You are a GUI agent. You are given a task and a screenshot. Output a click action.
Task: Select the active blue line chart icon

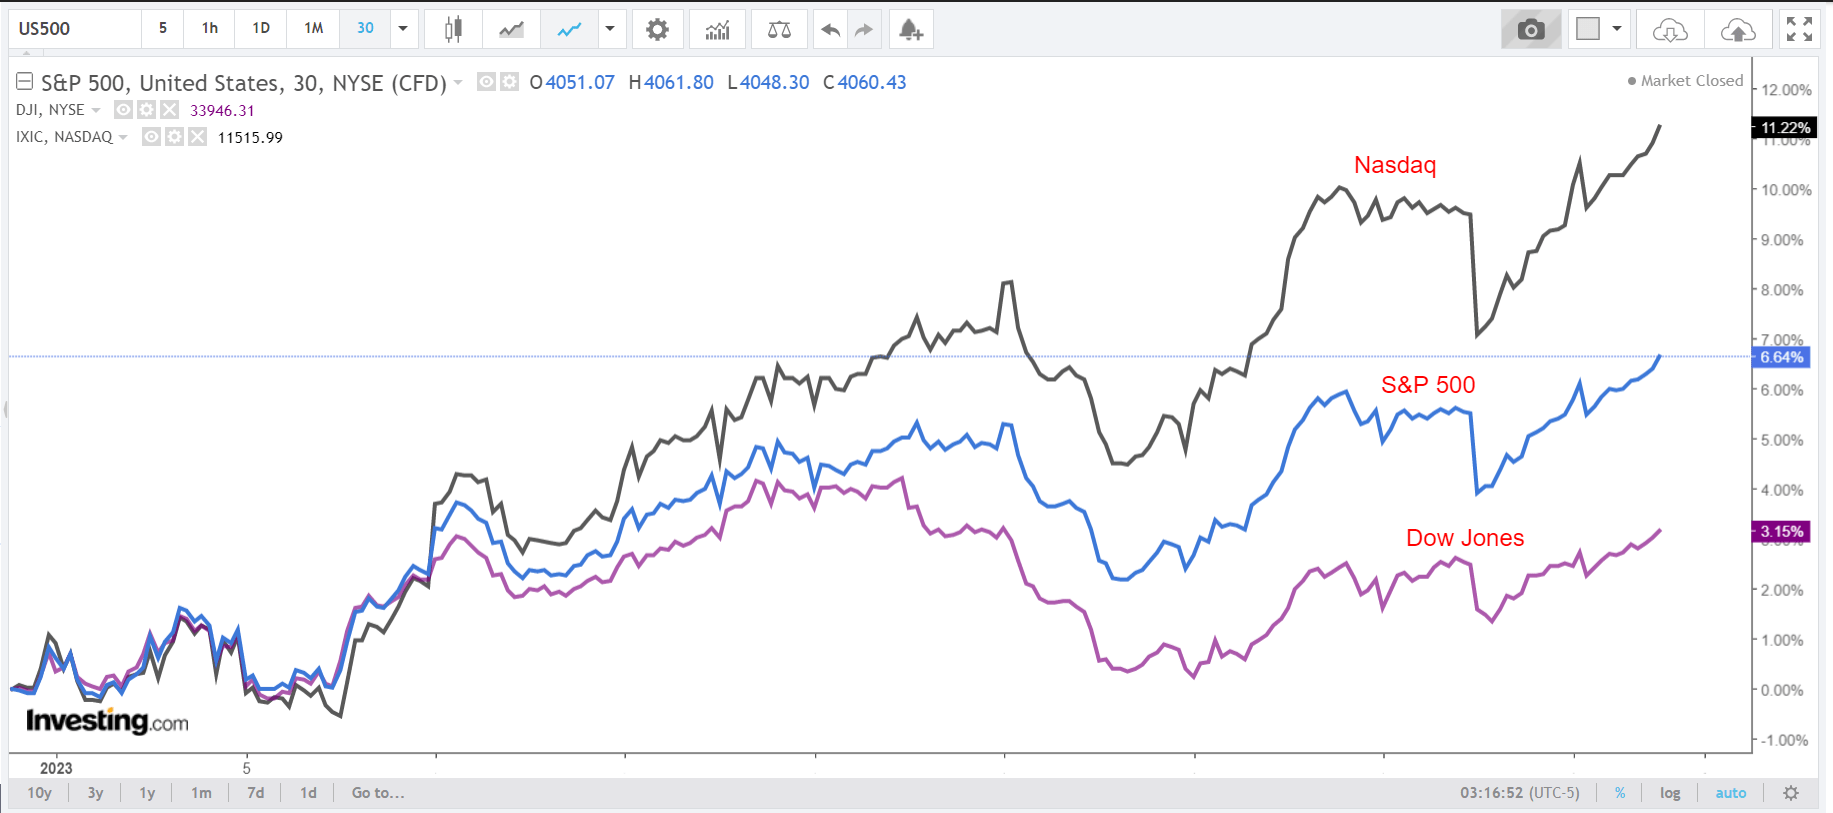pyautogui.click(x=569, y=29)
